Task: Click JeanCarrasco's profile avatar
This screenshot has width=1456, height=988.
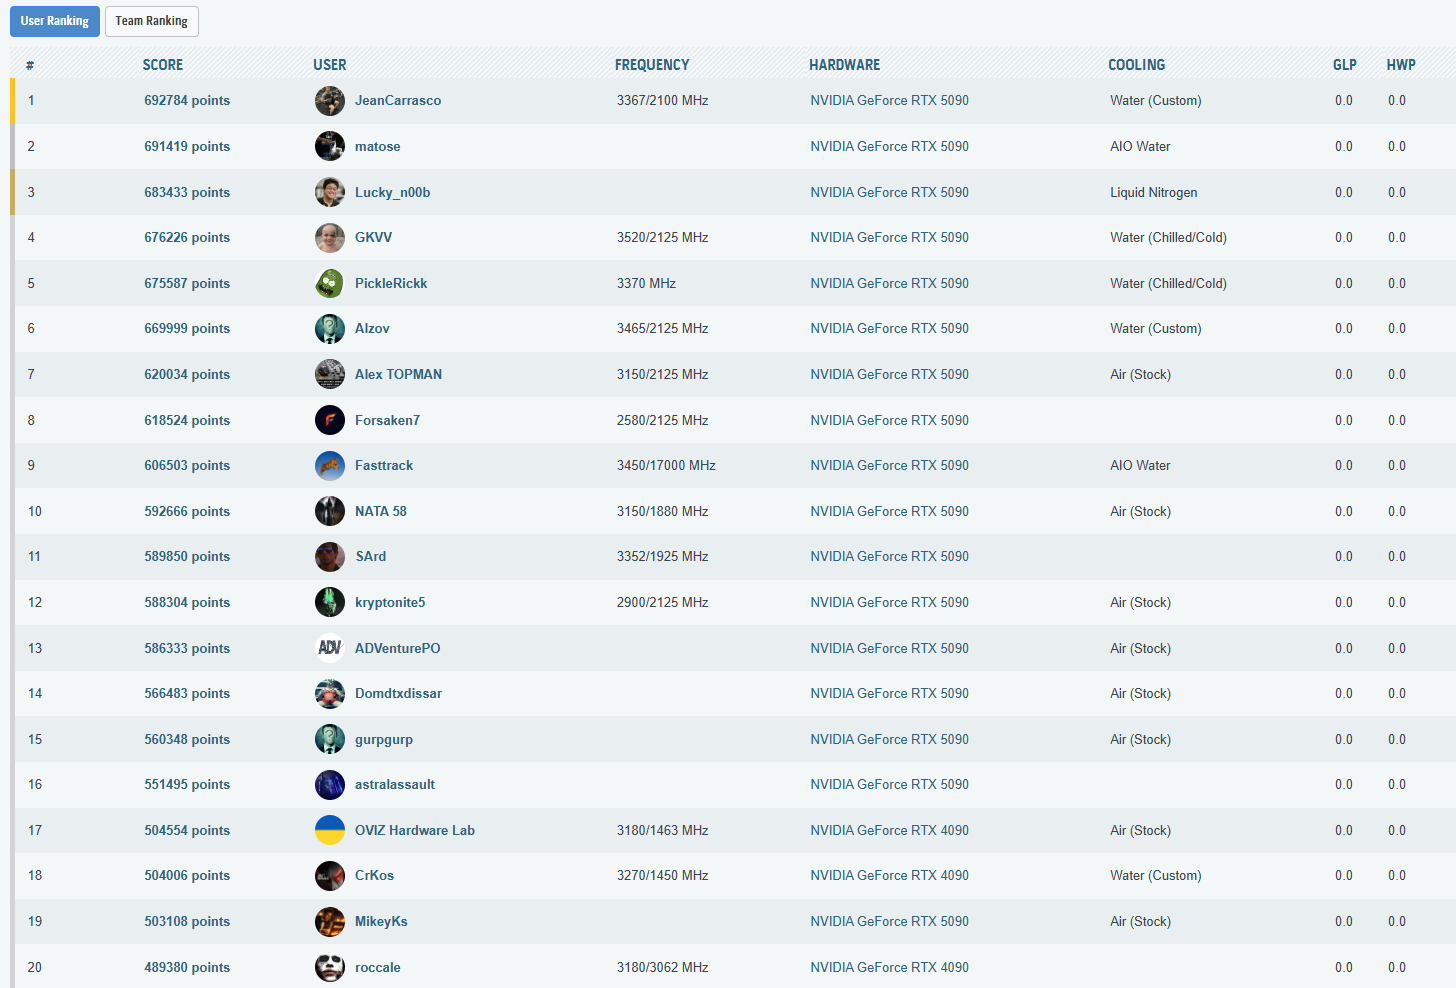Action: pos(329,101)
